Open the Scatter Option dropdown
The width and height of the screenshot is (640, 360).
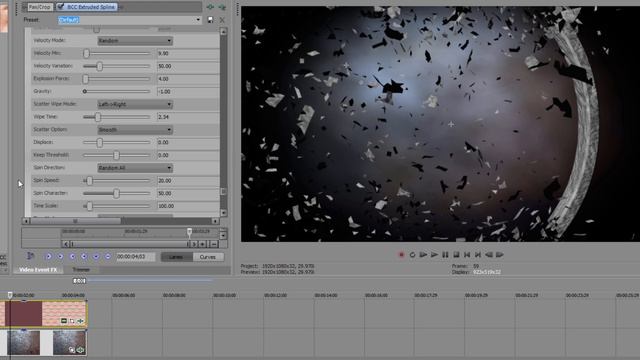pos(135,129)
